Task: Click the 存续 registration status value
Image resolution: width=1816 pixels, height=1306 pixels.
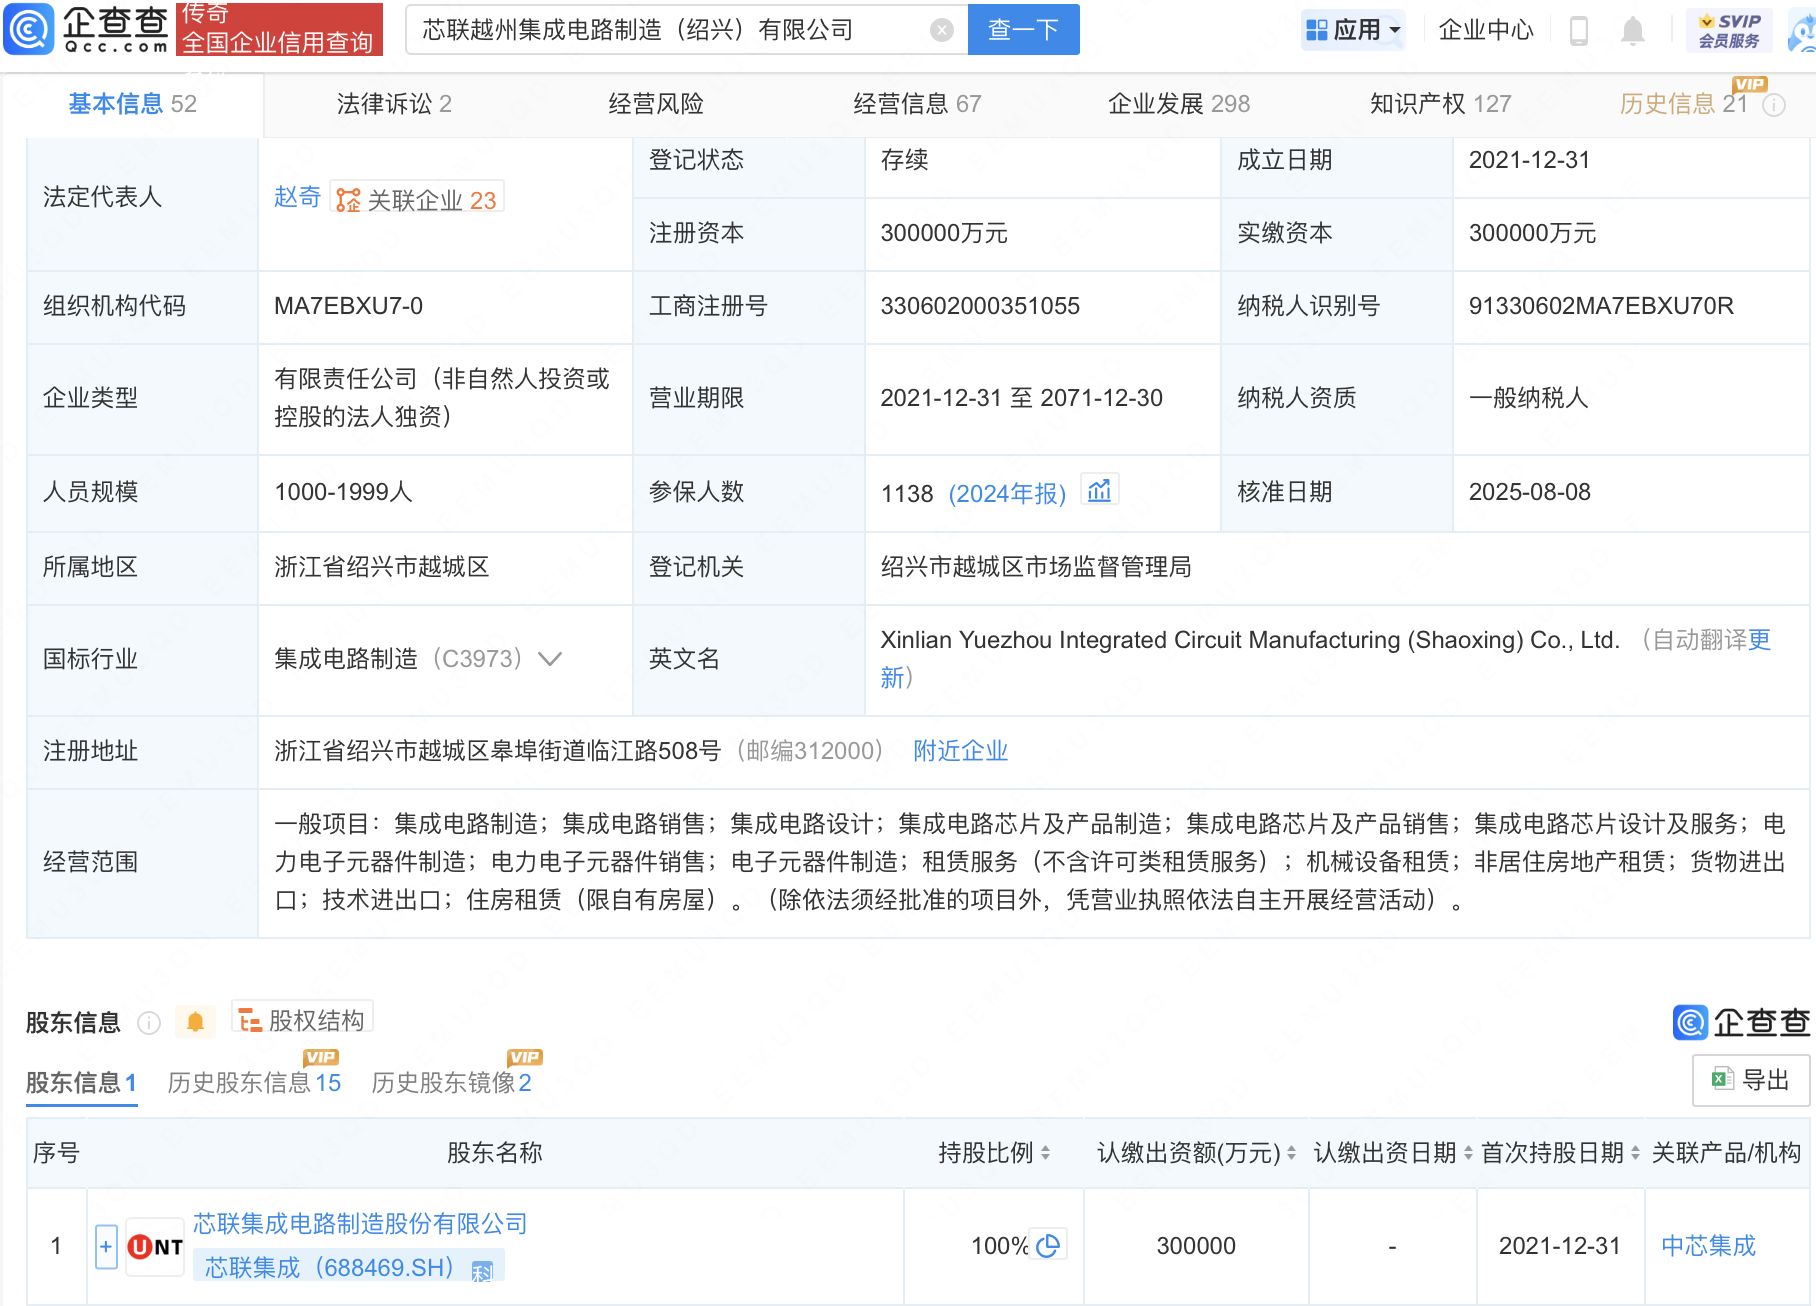Action: point(904,160)
